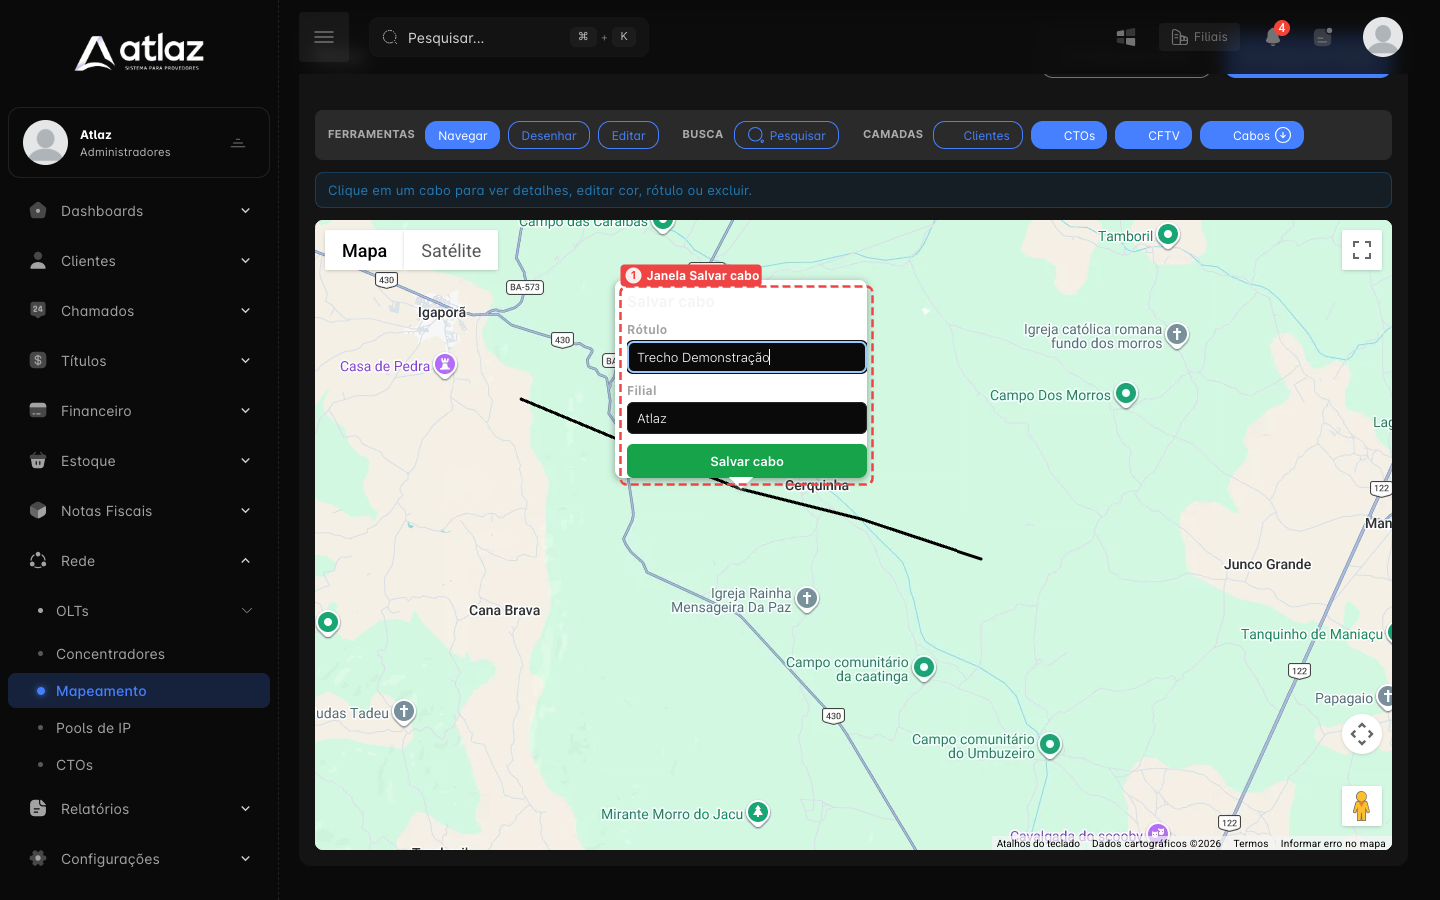Image resolution: width=1440 pixels, height=900 pixels.
Task: Open the user avatar in top bar
Action: click(x=1383, y=37)
